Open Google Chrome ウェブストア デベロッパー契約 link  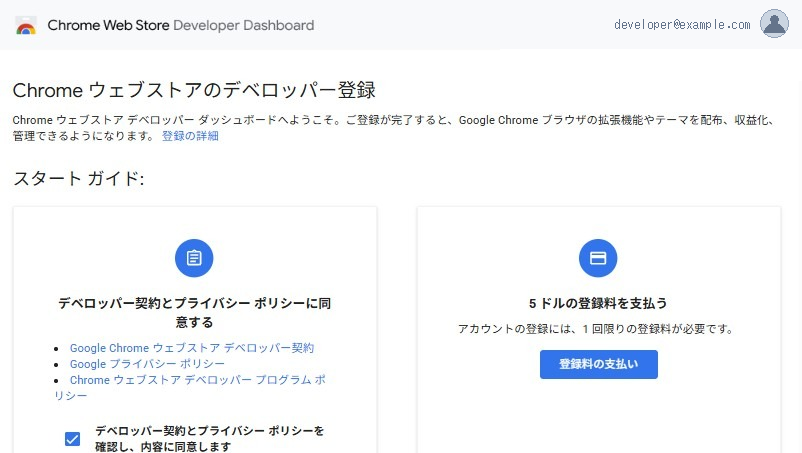click(192, 348)
